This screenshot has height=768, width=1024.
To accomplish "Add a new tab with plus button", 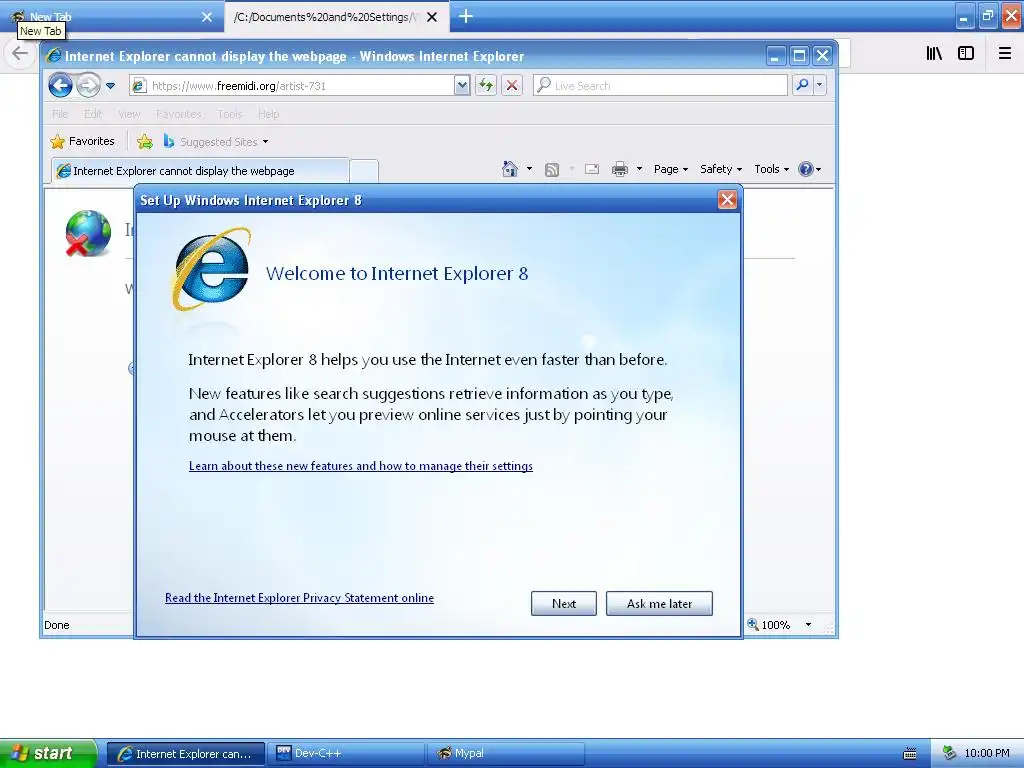I will tap(466, 16).
